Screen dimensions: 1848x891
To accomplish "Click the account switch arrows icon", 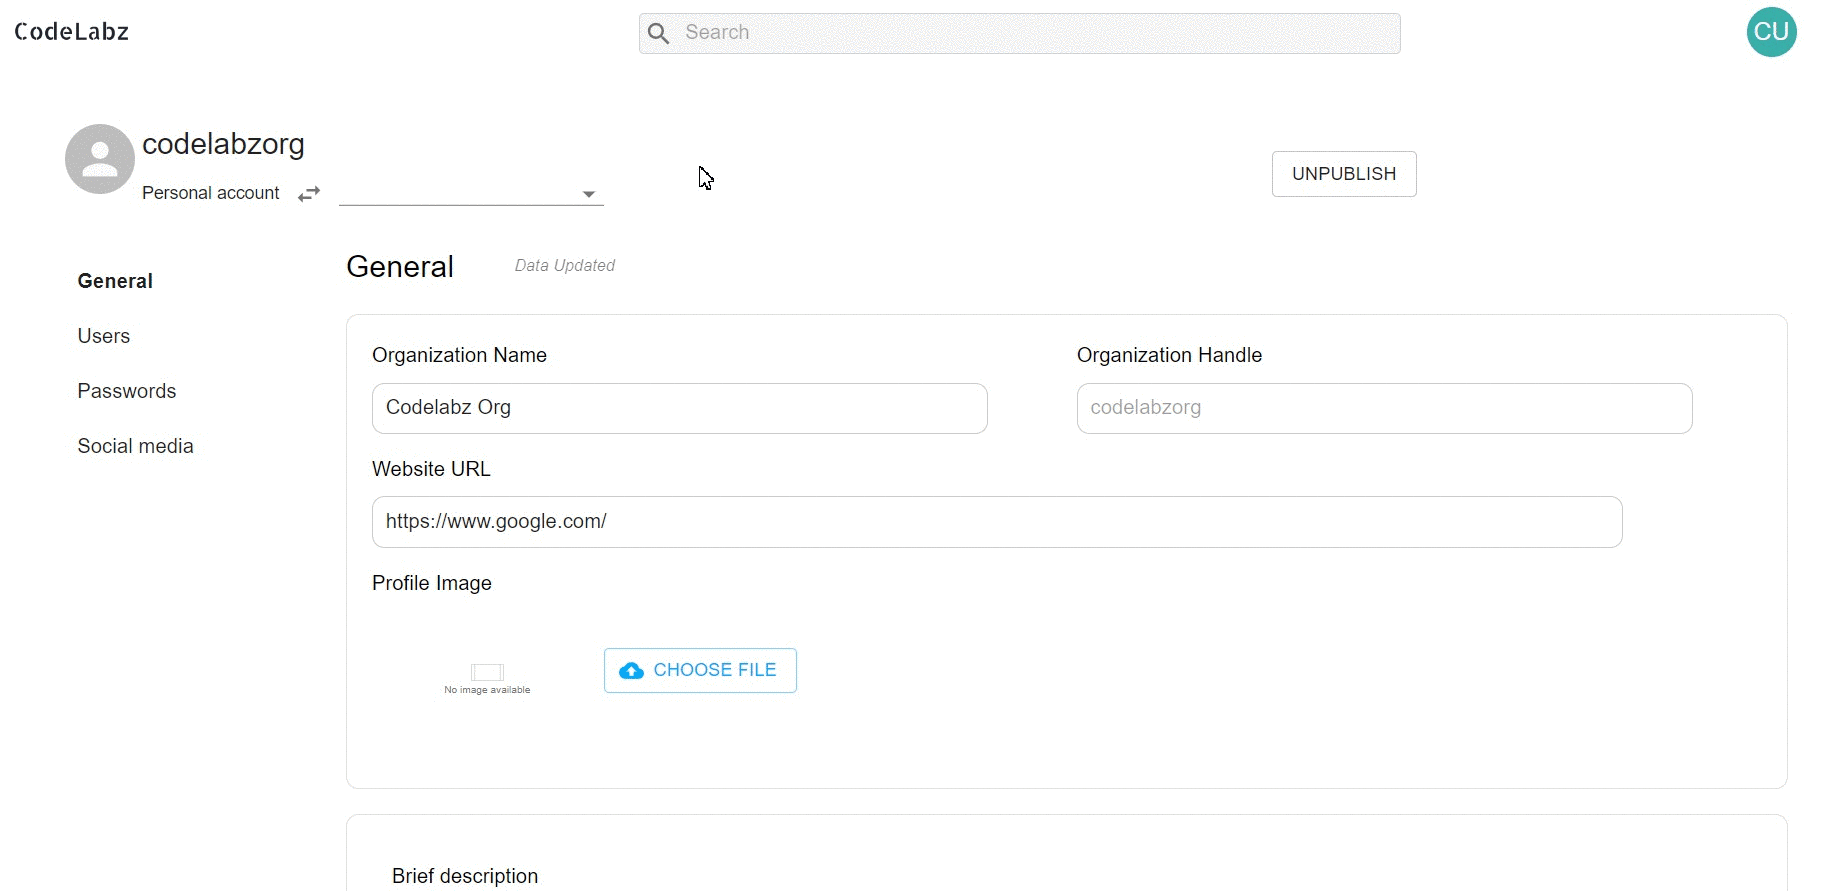I will click(309, 193).
